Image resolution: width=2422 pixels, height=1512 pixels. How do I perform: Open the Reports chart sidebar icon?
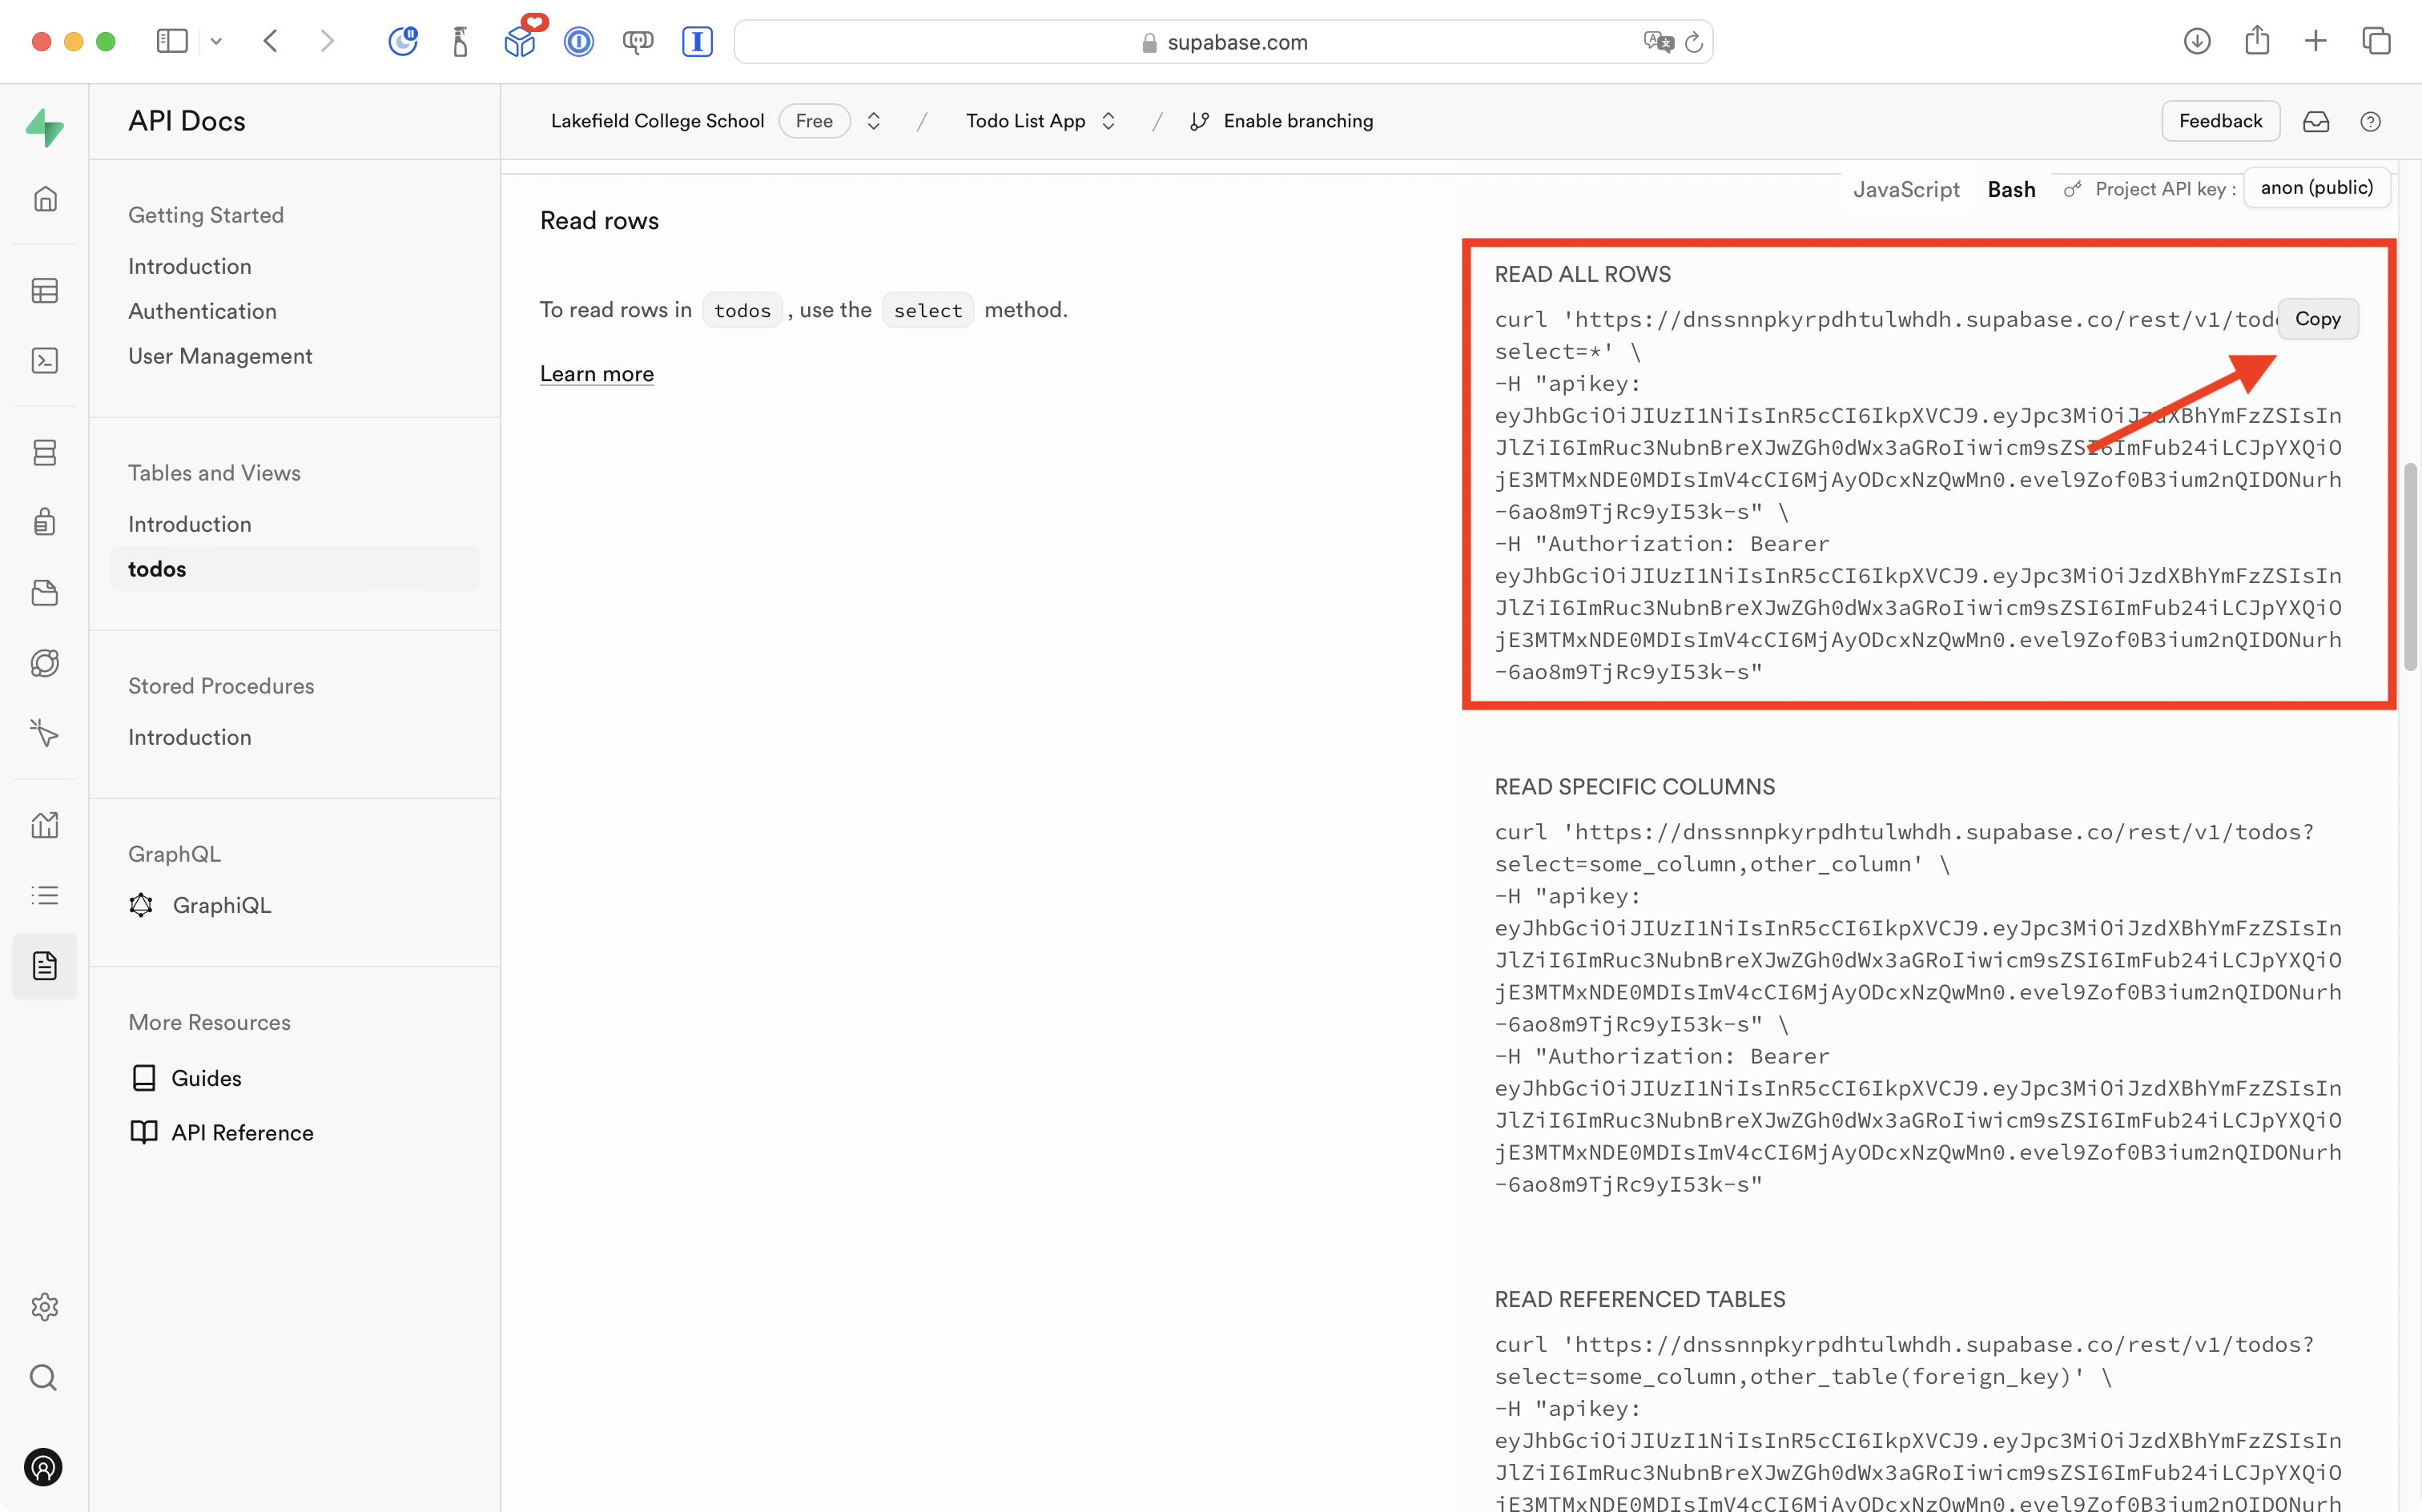click(45, 825)
